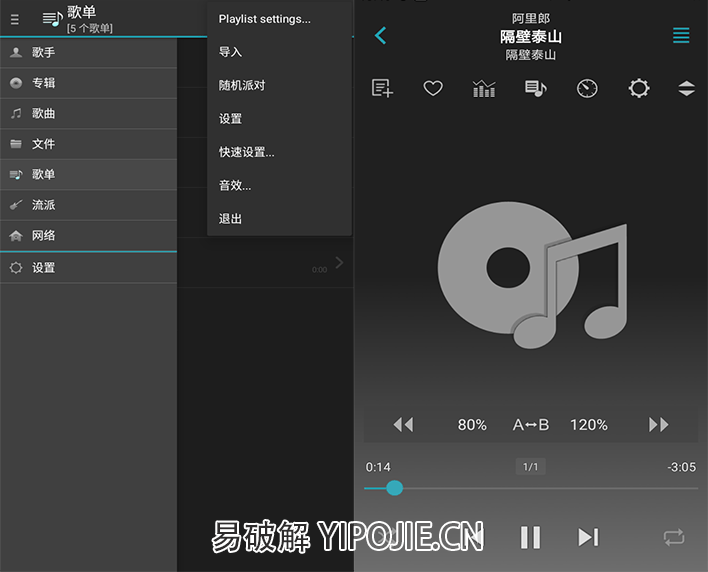Pause the current song

[530, 537]
